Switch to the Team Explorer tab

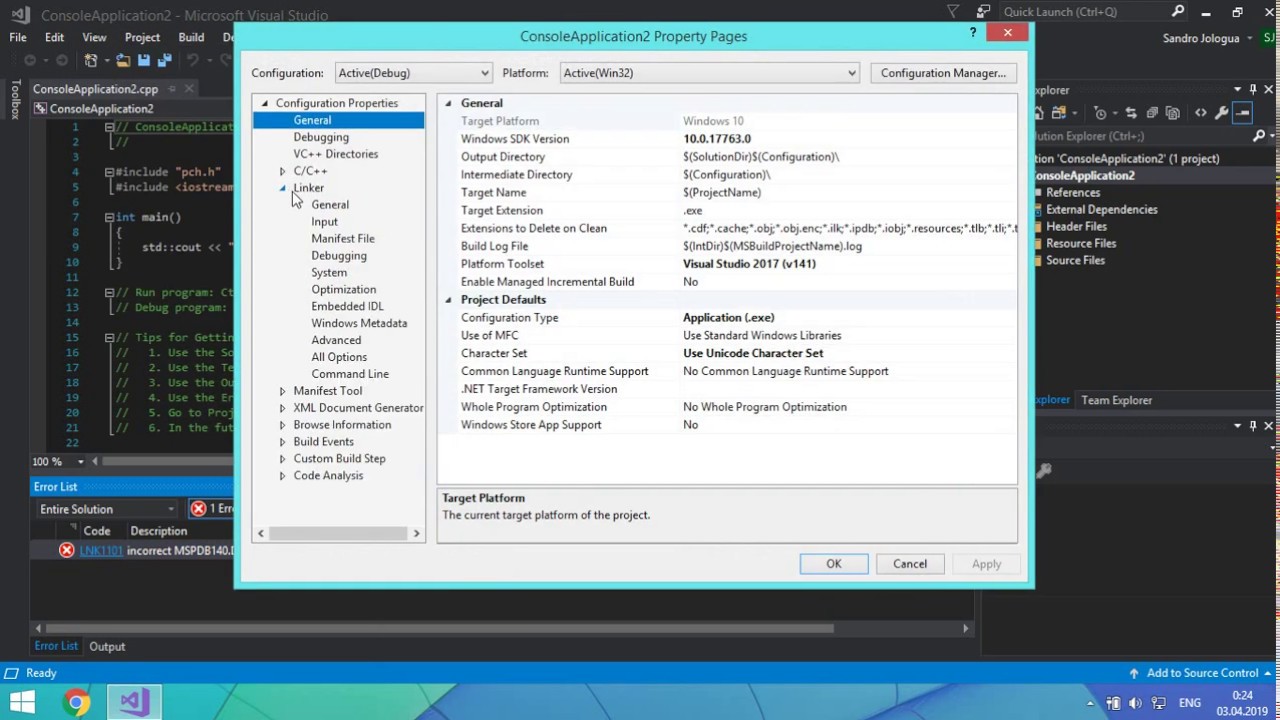click(x=1116, y=400)
